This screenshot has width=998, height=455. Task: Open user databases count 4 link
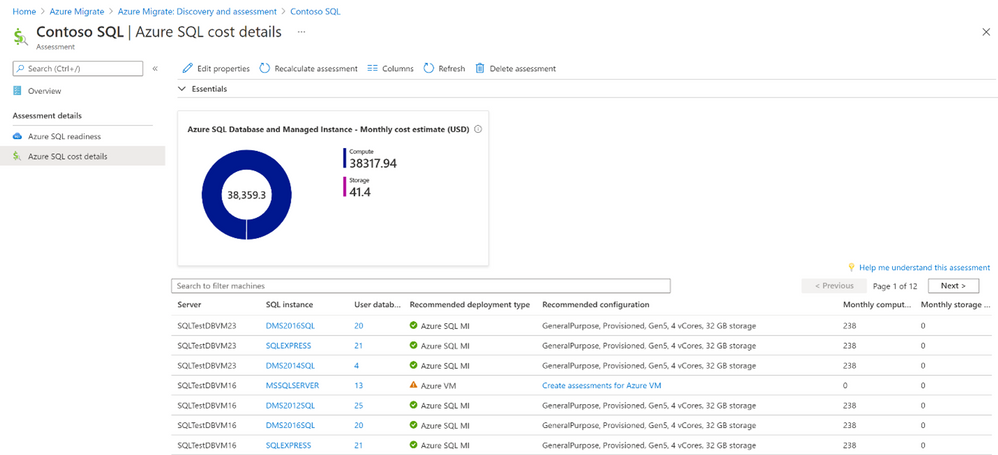pyautogui.click(x=356, y=365)
